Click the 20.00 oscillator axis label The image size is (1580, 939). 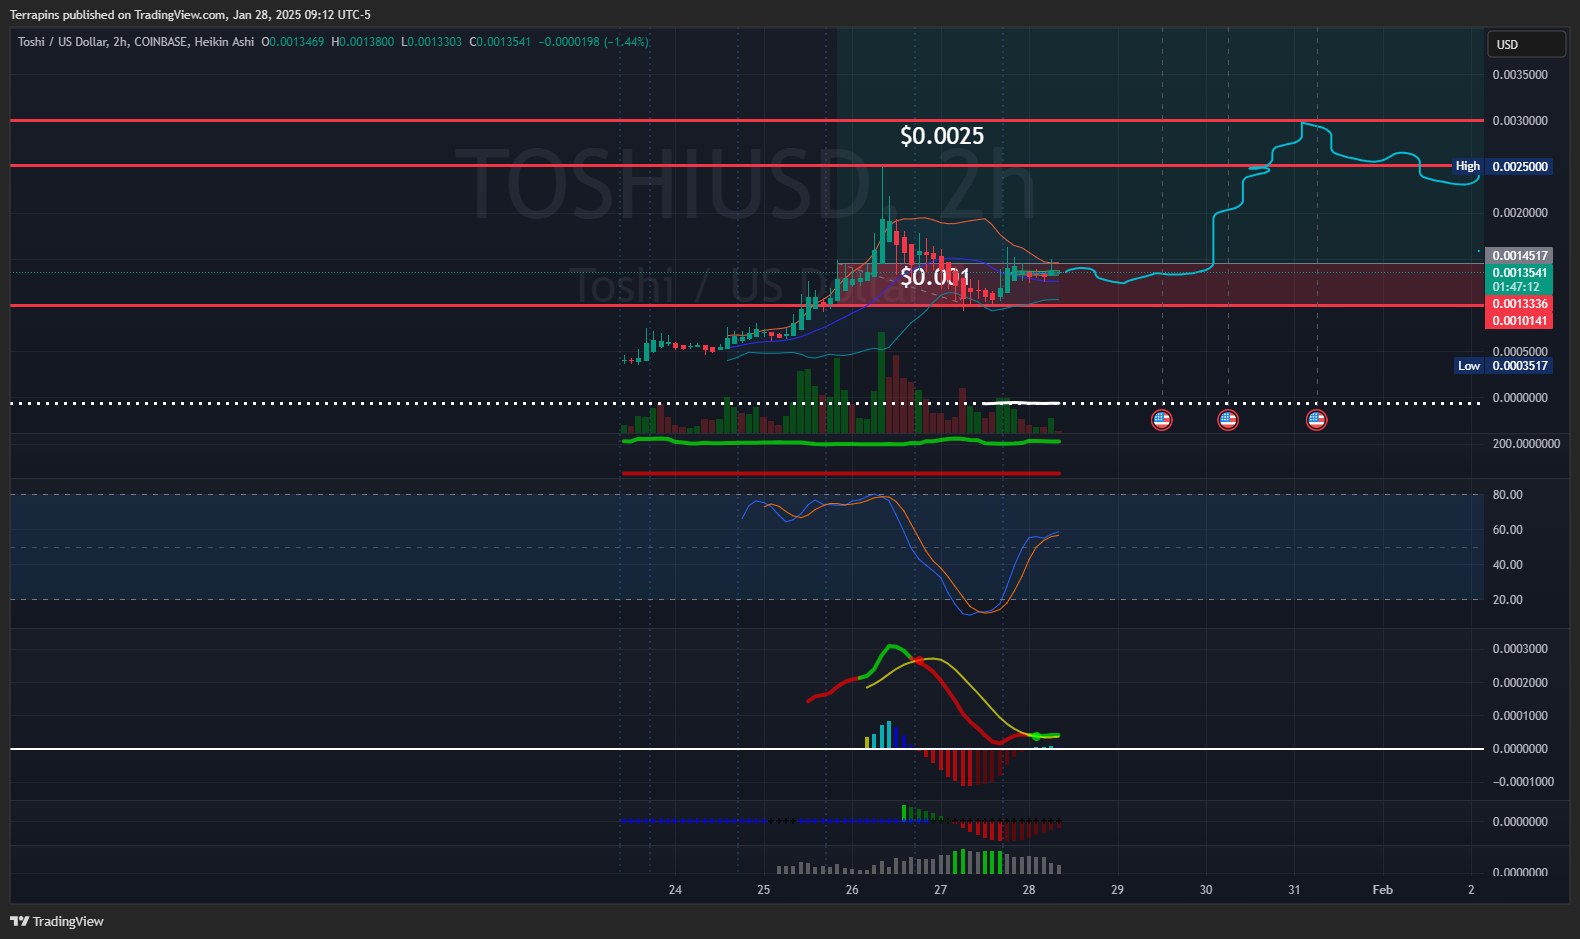[1507, 600]
